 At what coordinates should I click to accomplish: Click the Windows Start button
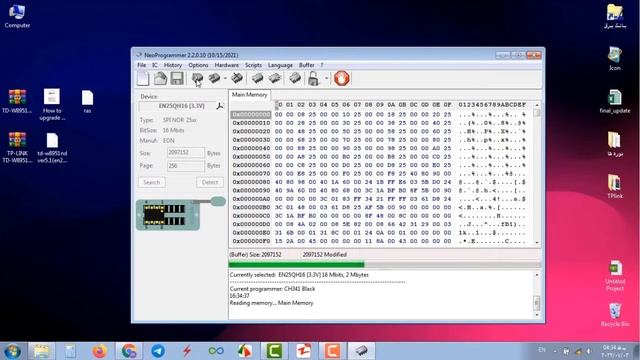(x=12, y=351)
